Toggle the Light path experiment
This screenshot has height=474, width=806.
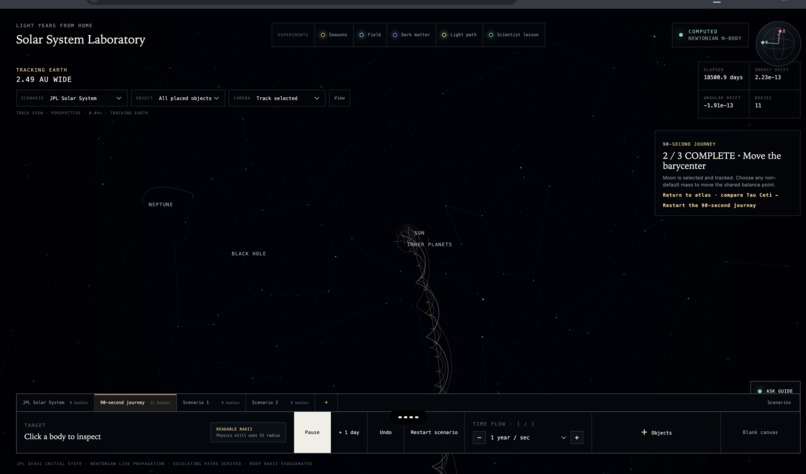(x=459, y=35)
